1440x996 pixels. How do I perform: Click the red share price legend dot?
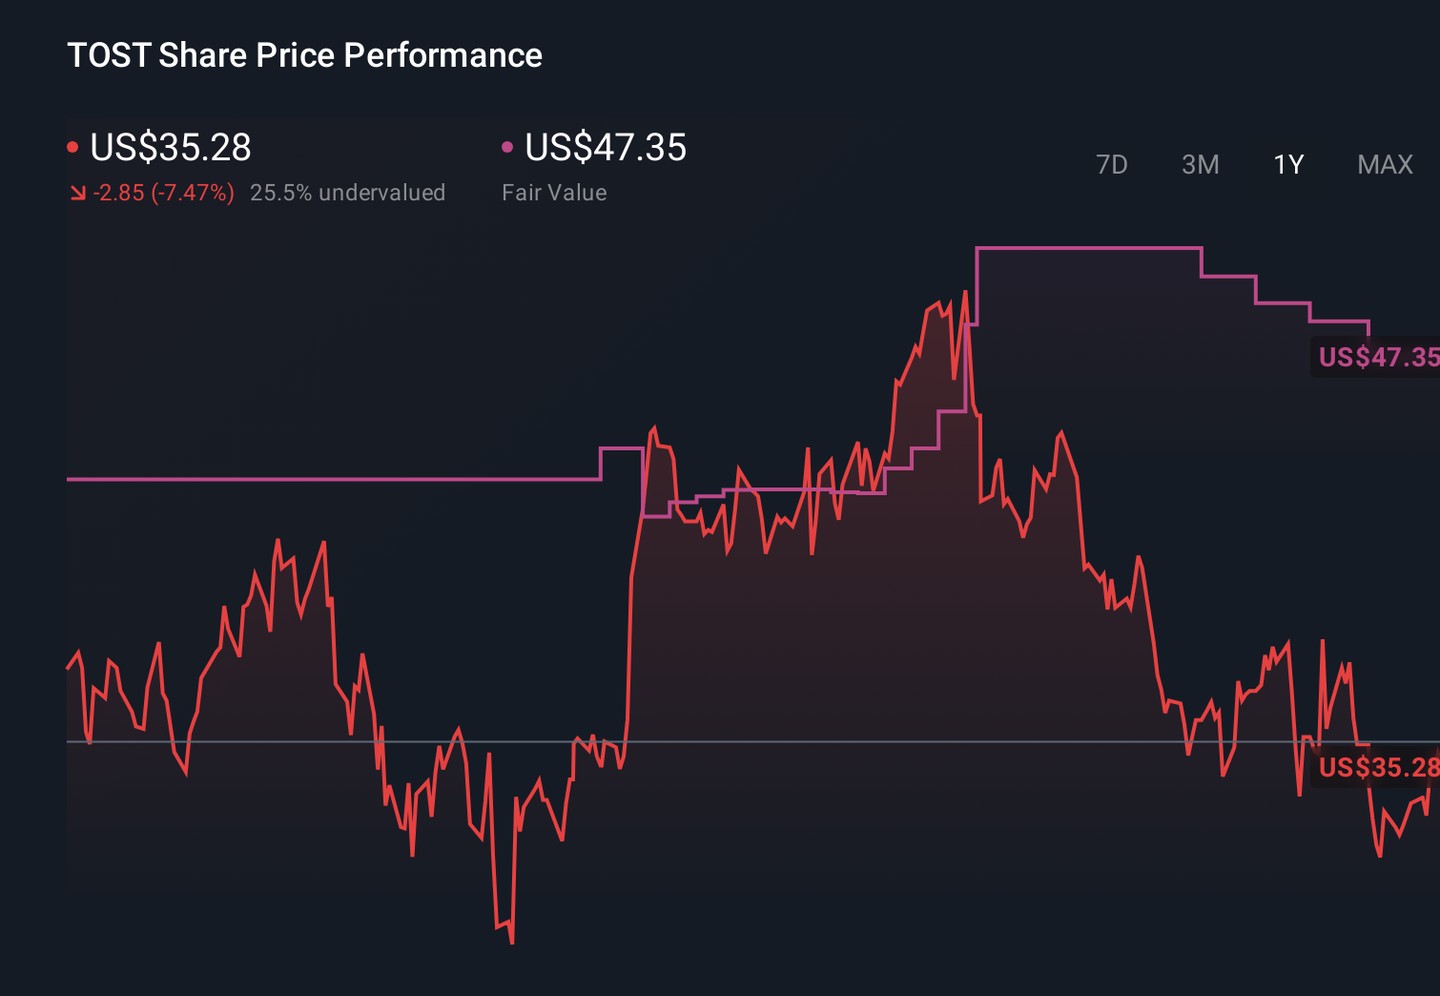click(x=73, y=148)
